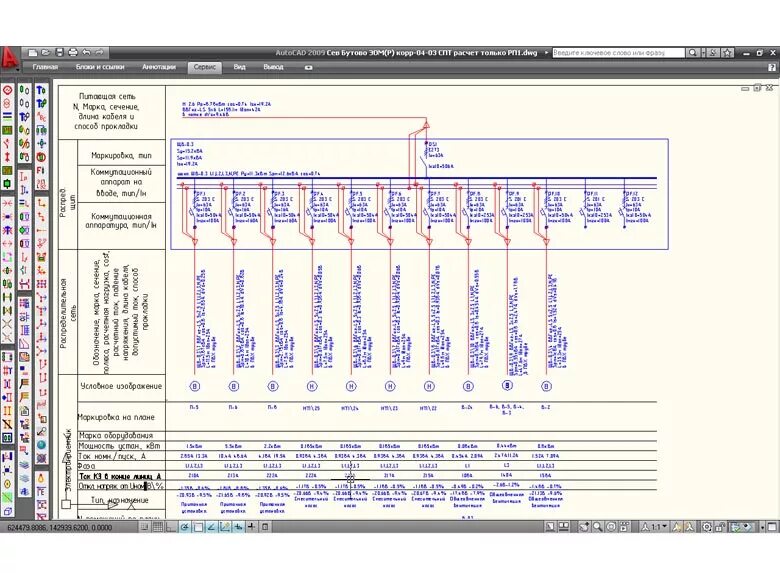Open the Favorites star icon

[x=727, y=52]
